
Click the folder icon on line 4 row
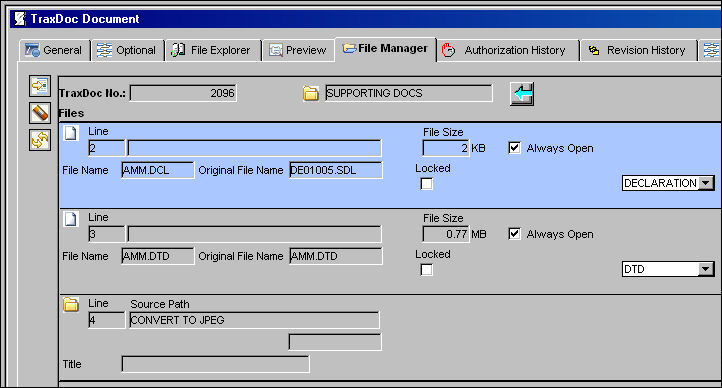coord(71,304)
